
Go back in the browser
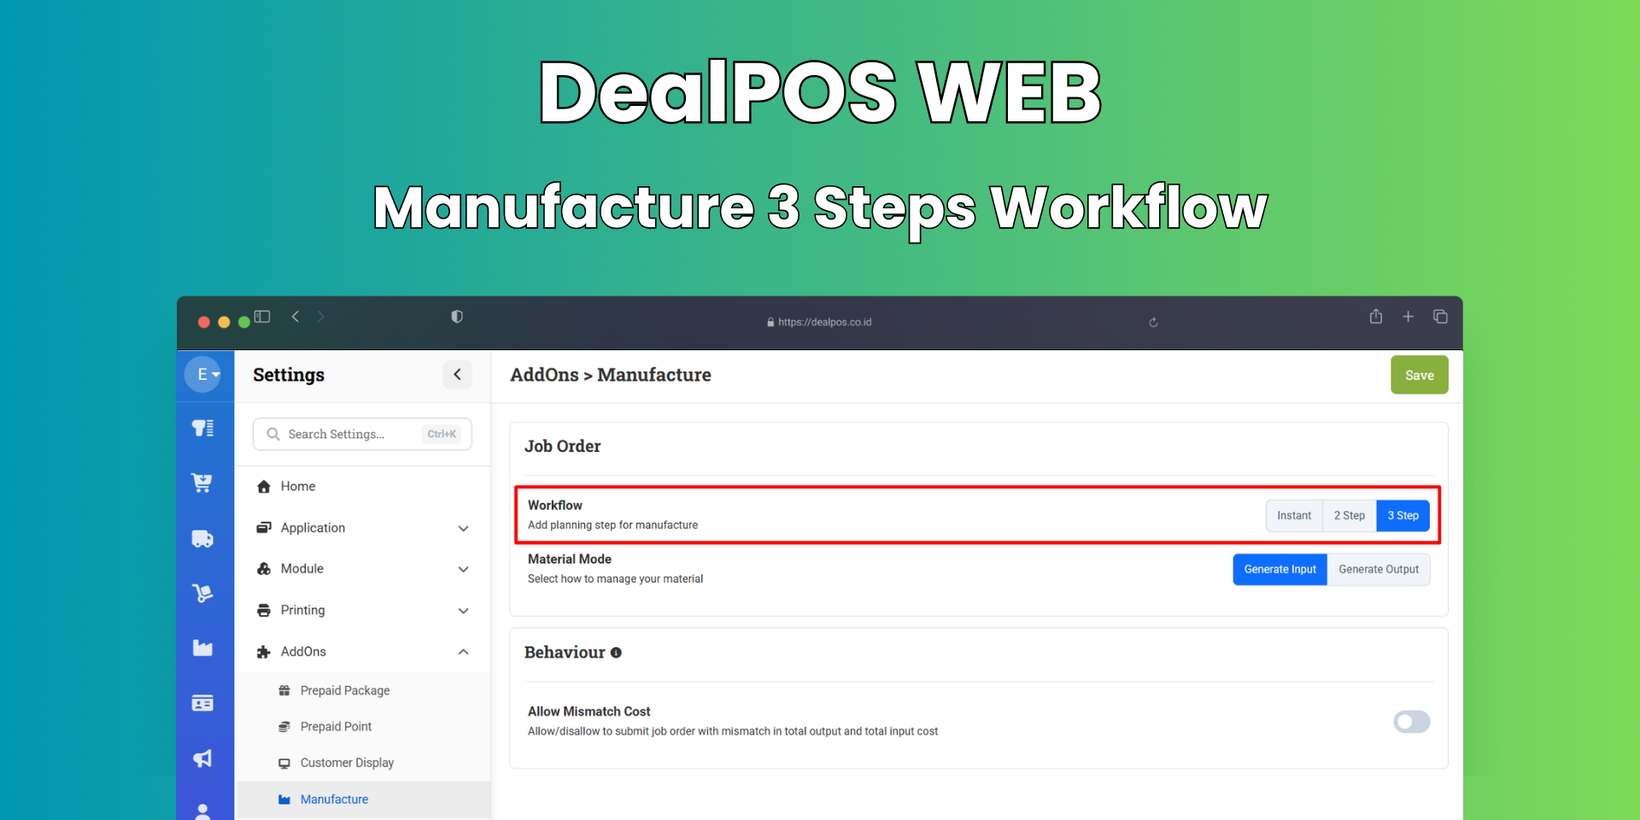click(296, 317)
